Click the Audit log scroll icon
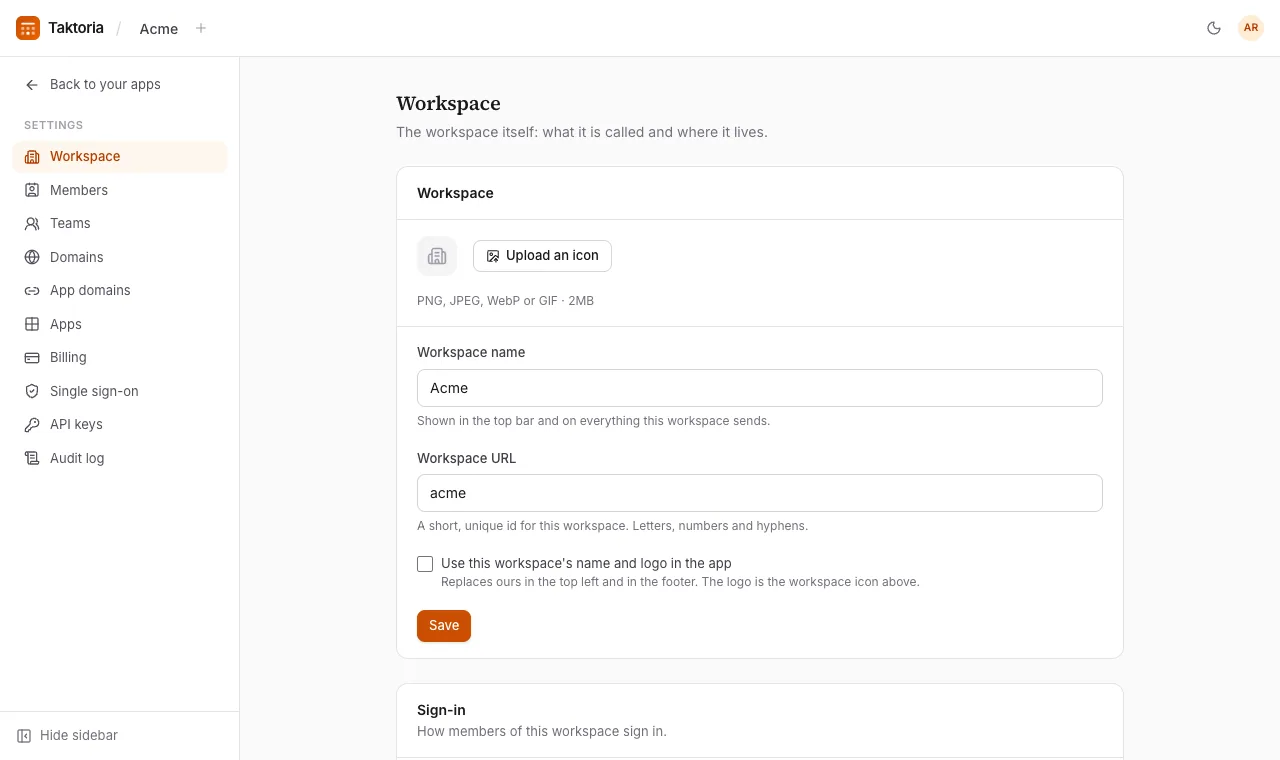The image size is (1280, 760). tap(32, 458)
